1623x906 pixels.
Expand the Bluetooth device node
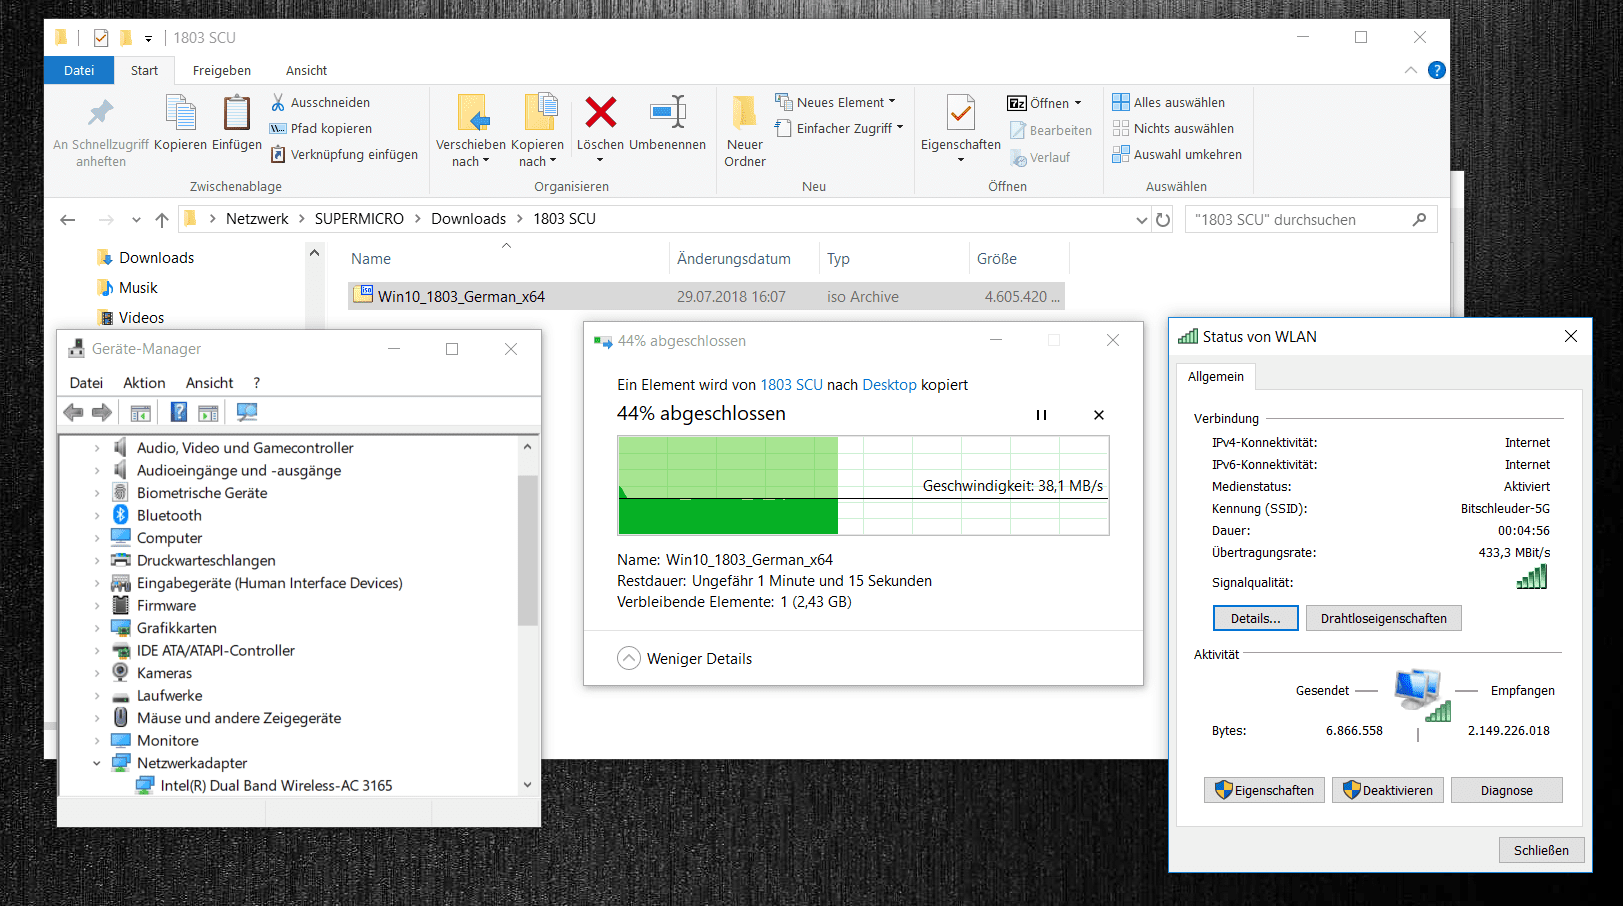coord(97,515)
